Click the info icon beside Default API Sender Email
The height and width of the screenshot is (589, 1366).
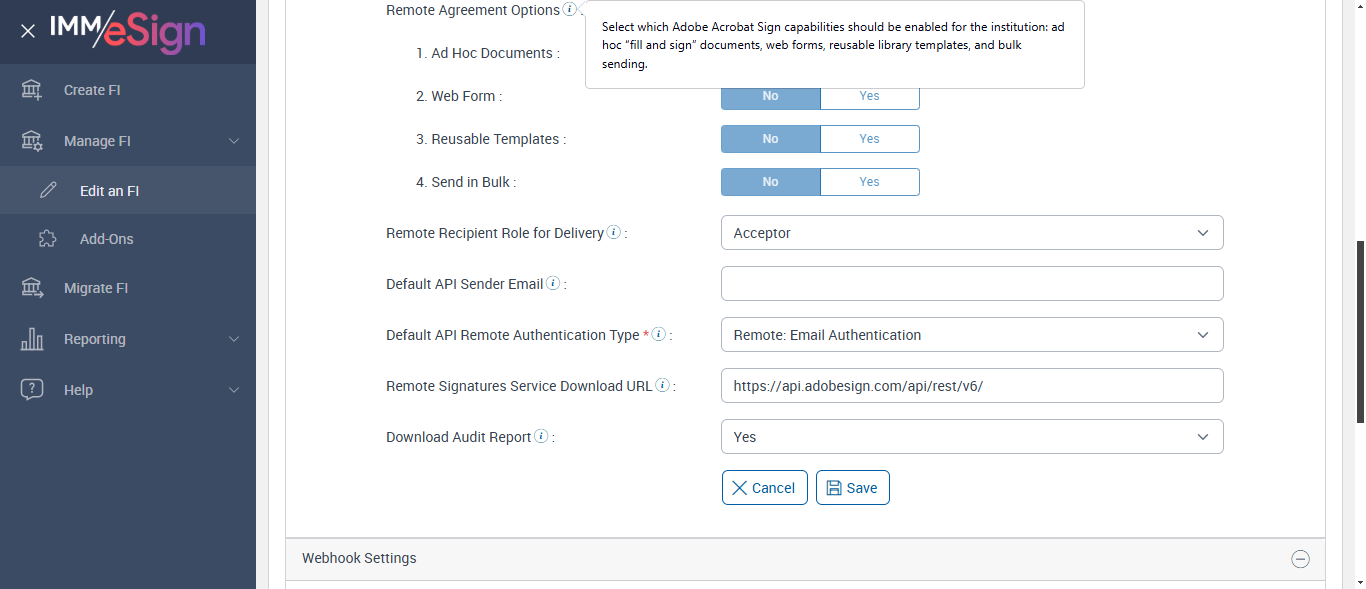pyautogui.click(x=553, y=284)
